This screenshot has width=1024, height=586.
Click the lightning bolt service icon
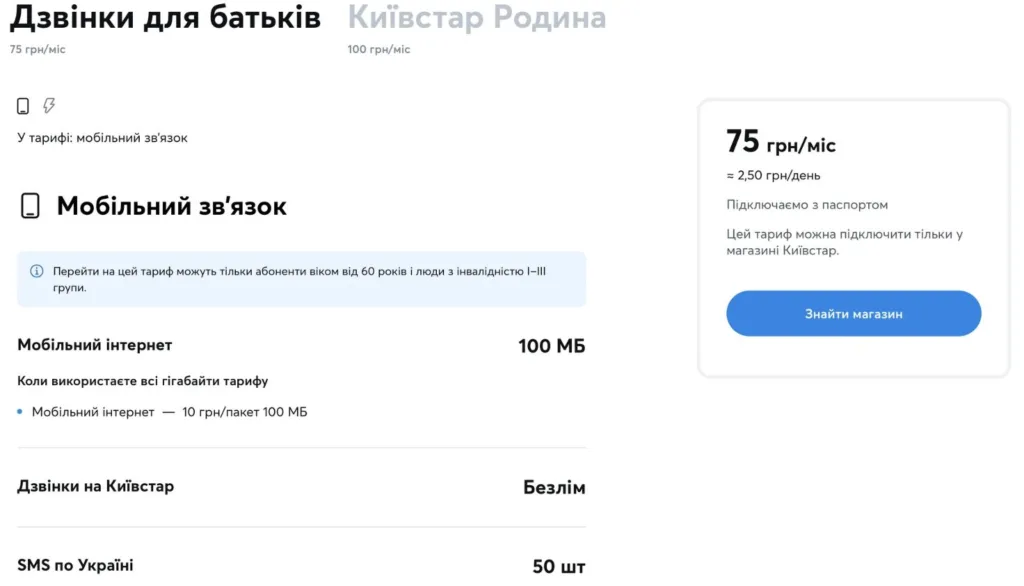click(49, 105)
